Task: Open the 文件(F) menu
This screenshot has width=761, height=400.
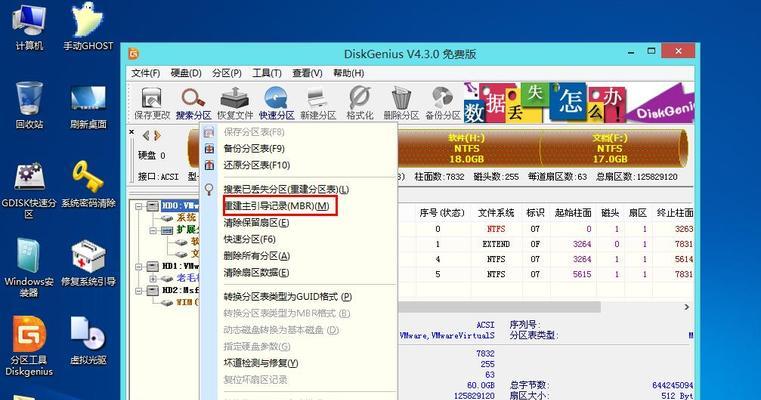Action: click(x=146, y=73)
